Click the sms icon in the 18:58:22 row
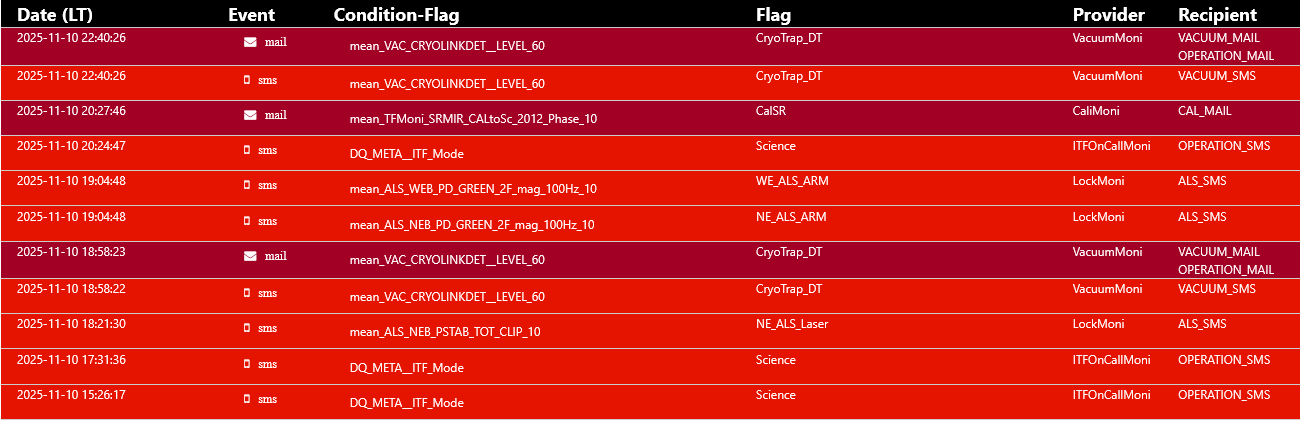1302x422 pixels. pyautogui.click(x=247, y=293)
